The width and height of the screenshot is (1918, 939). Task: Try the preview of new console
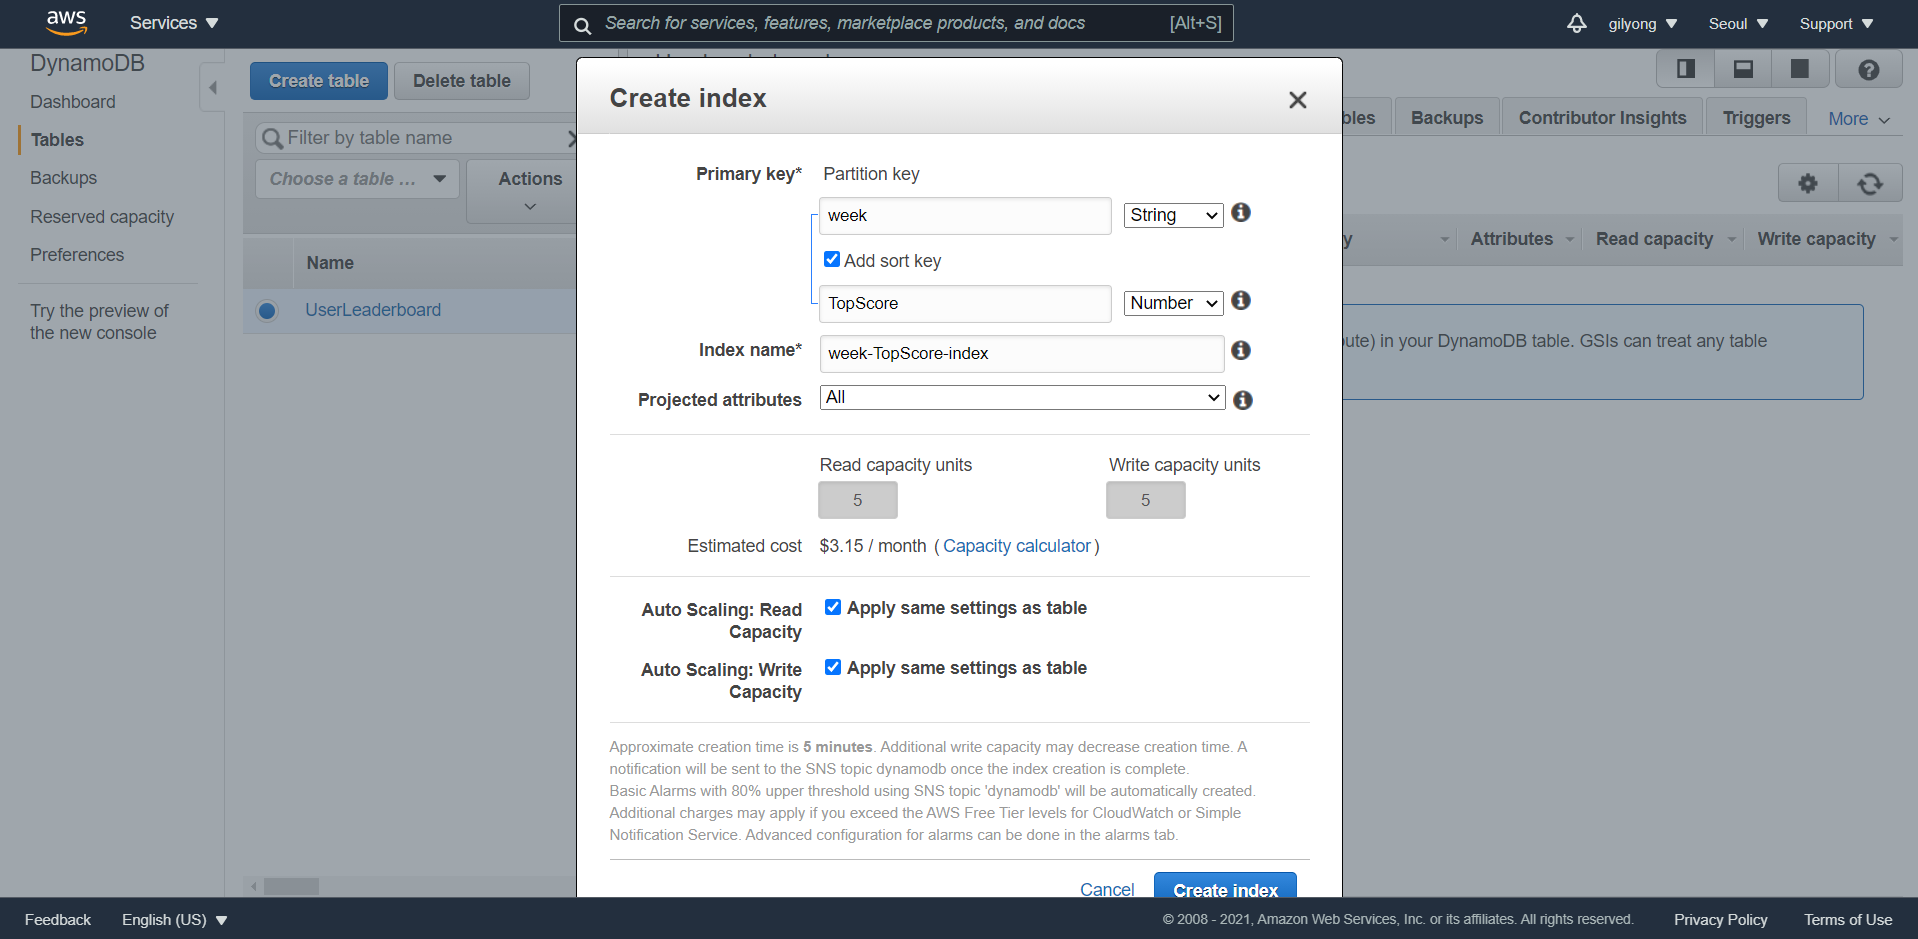point(99,322)
